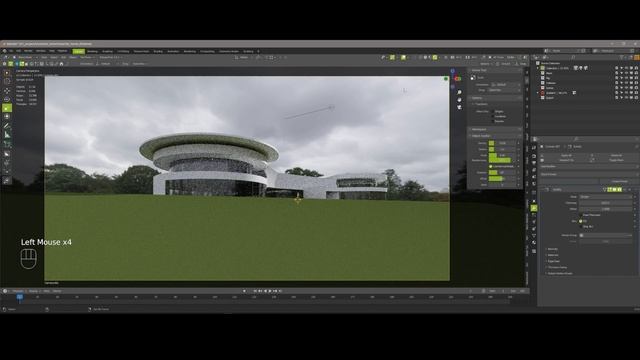
Task: Open the Object properties tab
Action: coord(534,200)
